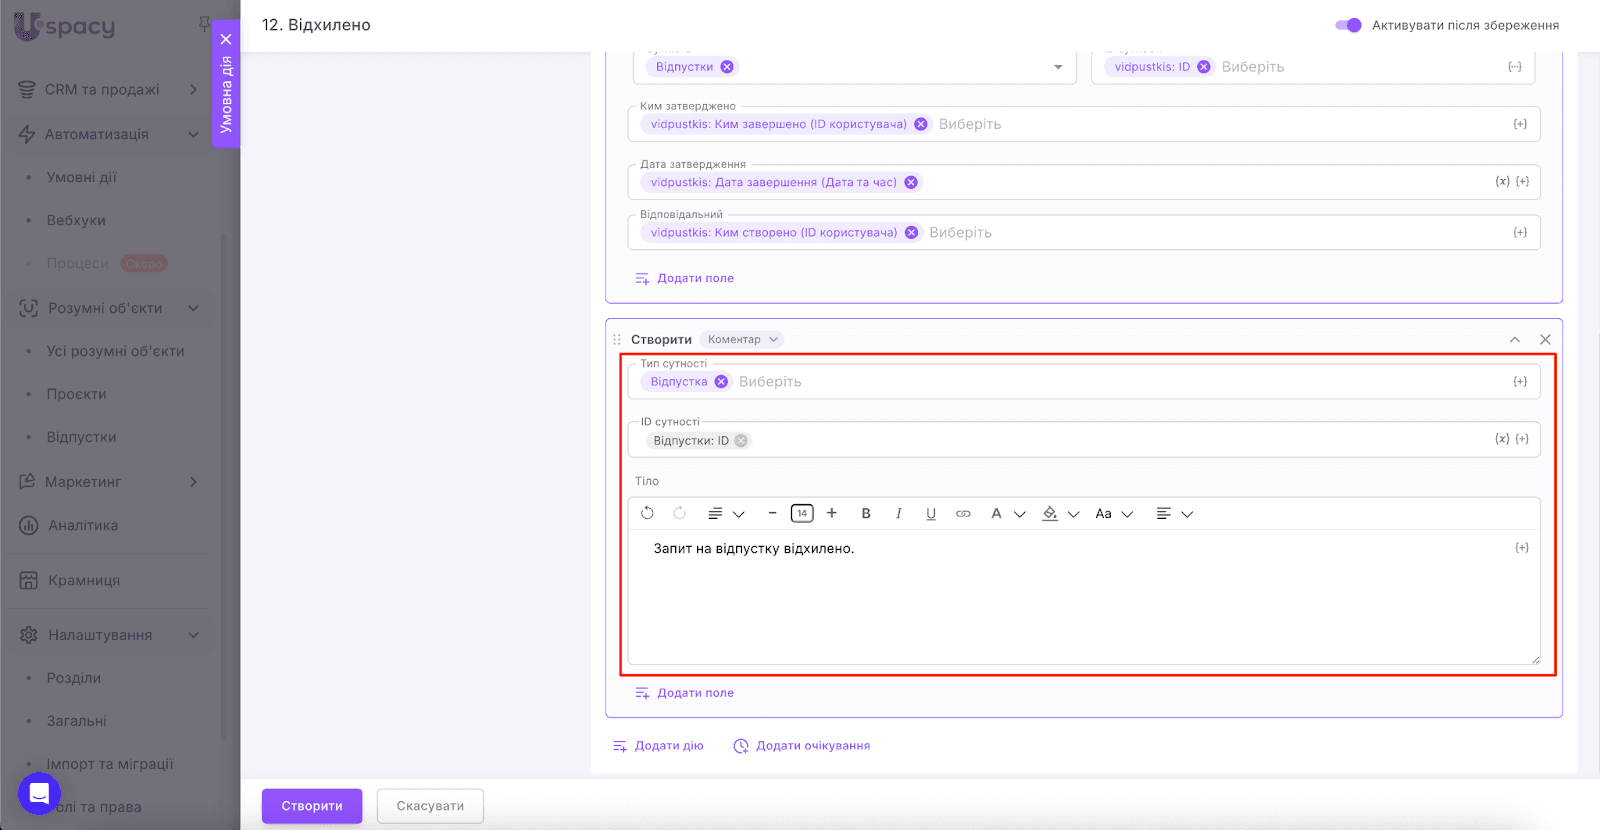Remove the Дата завершення tag
1600x830 pixels.
pyautogui.click(x=911, y=182)
